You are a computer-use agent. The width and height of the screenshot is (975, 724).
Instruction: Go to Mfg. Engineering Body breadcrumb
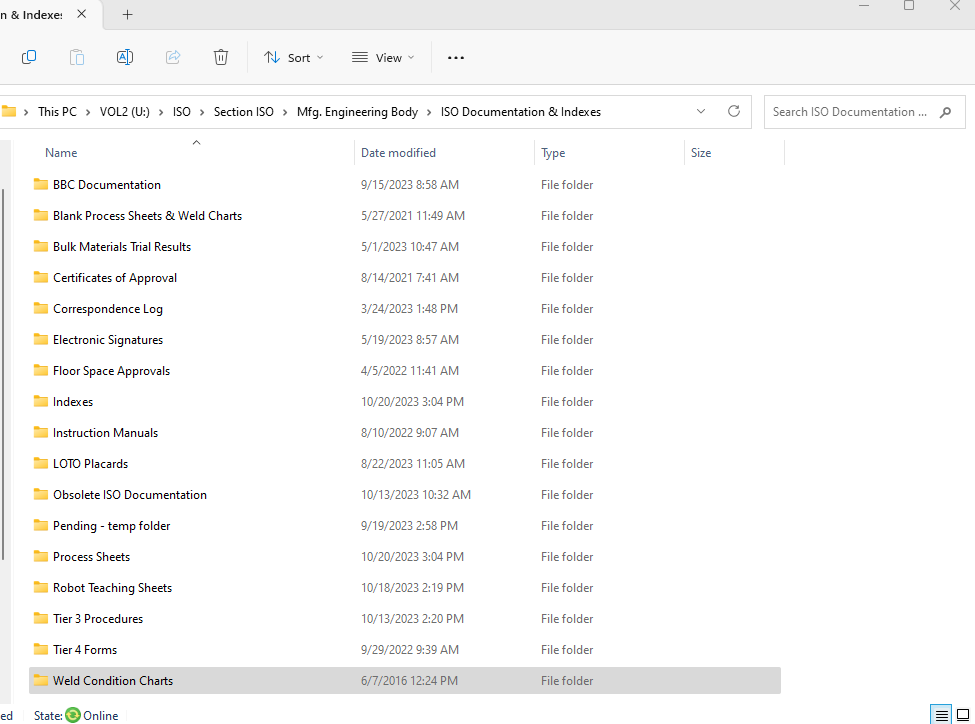coord(357,112)
